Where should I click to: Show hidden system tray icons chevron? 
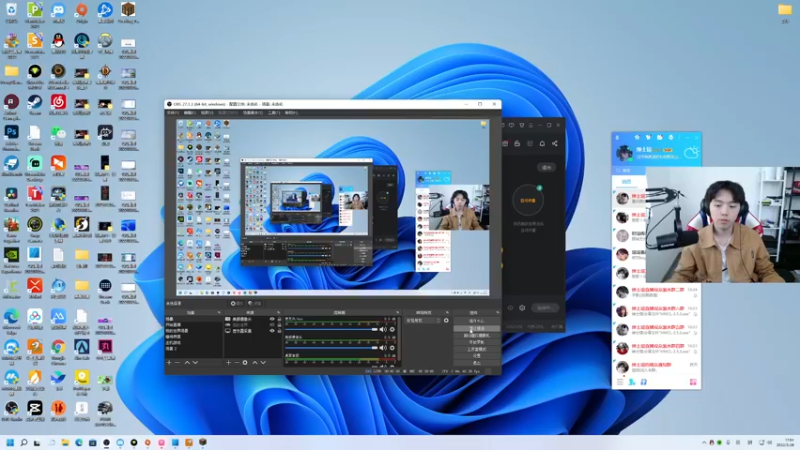click(x=704, y=442)
